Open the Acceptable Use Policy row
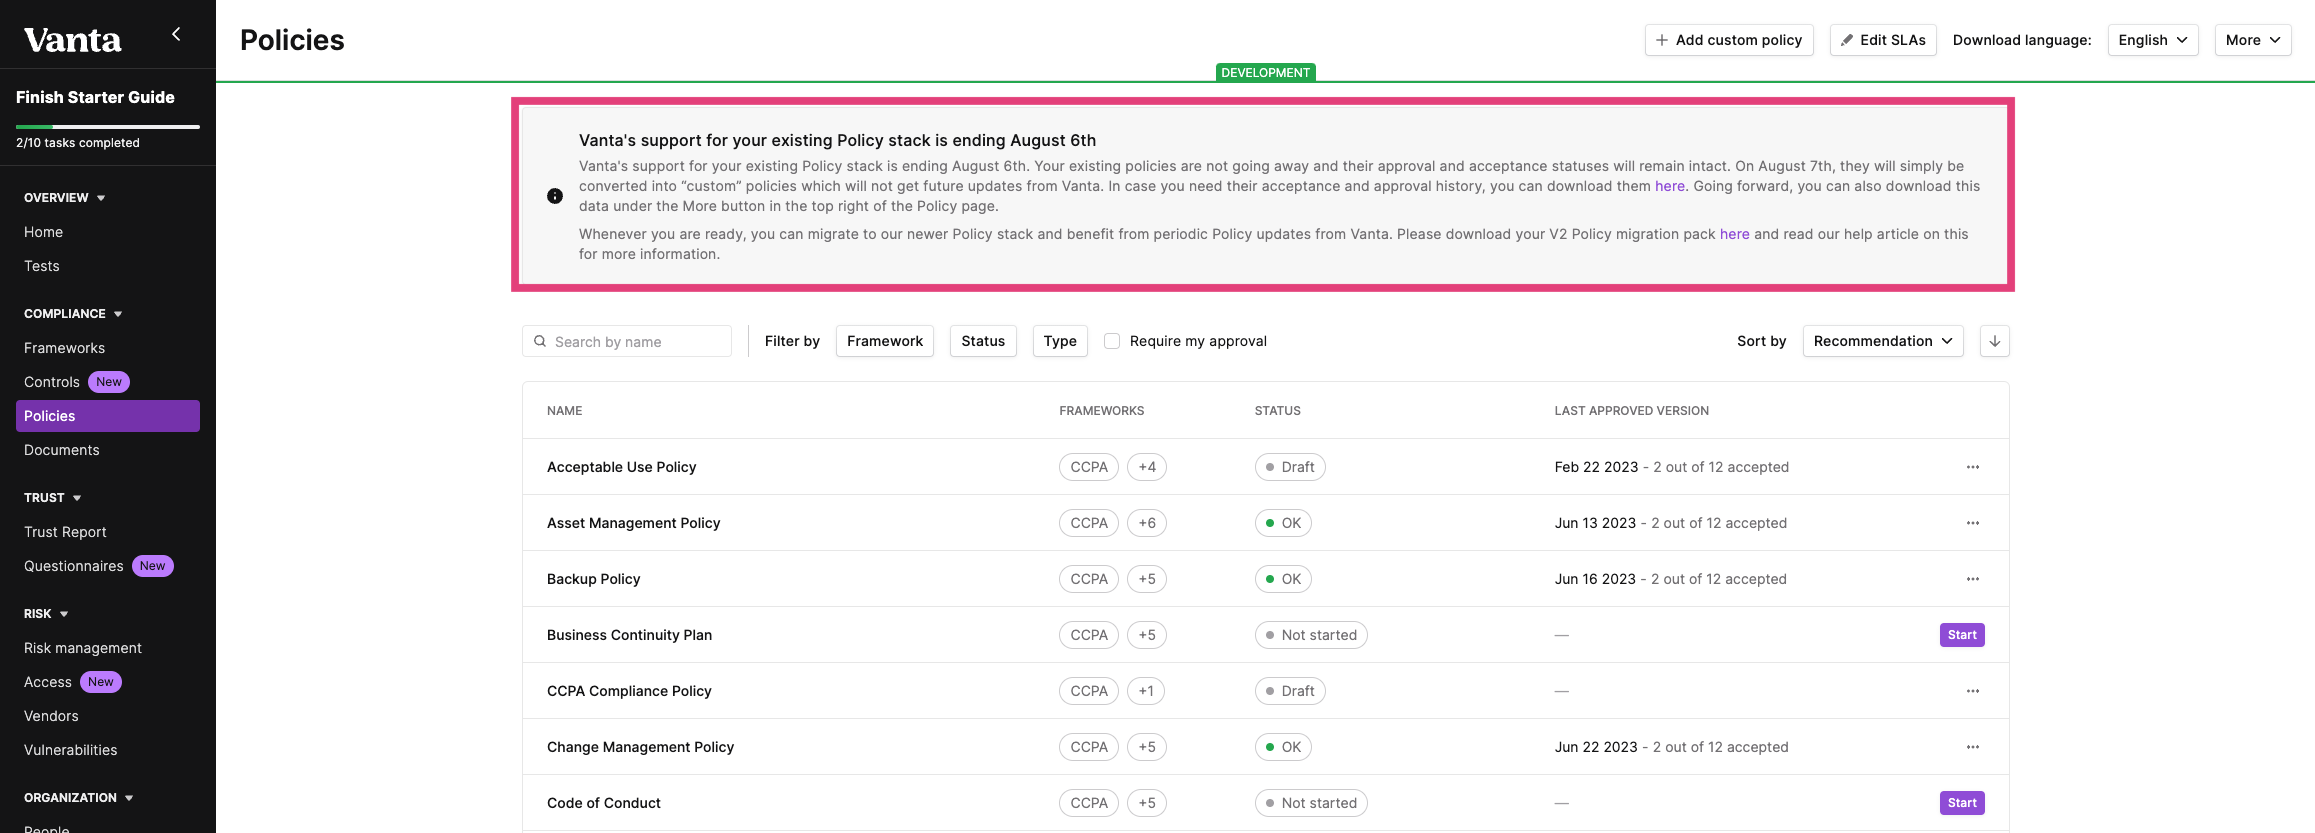This screenshot has width=2315, height=833. coord(1266,467)
